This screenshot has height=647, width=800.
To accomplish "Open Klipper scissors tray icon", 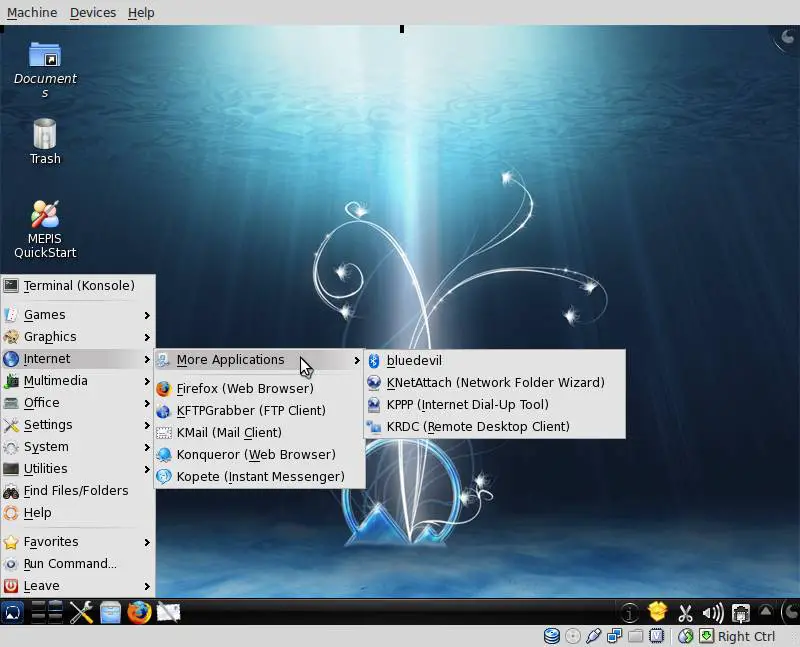I will tap(685, 612).
